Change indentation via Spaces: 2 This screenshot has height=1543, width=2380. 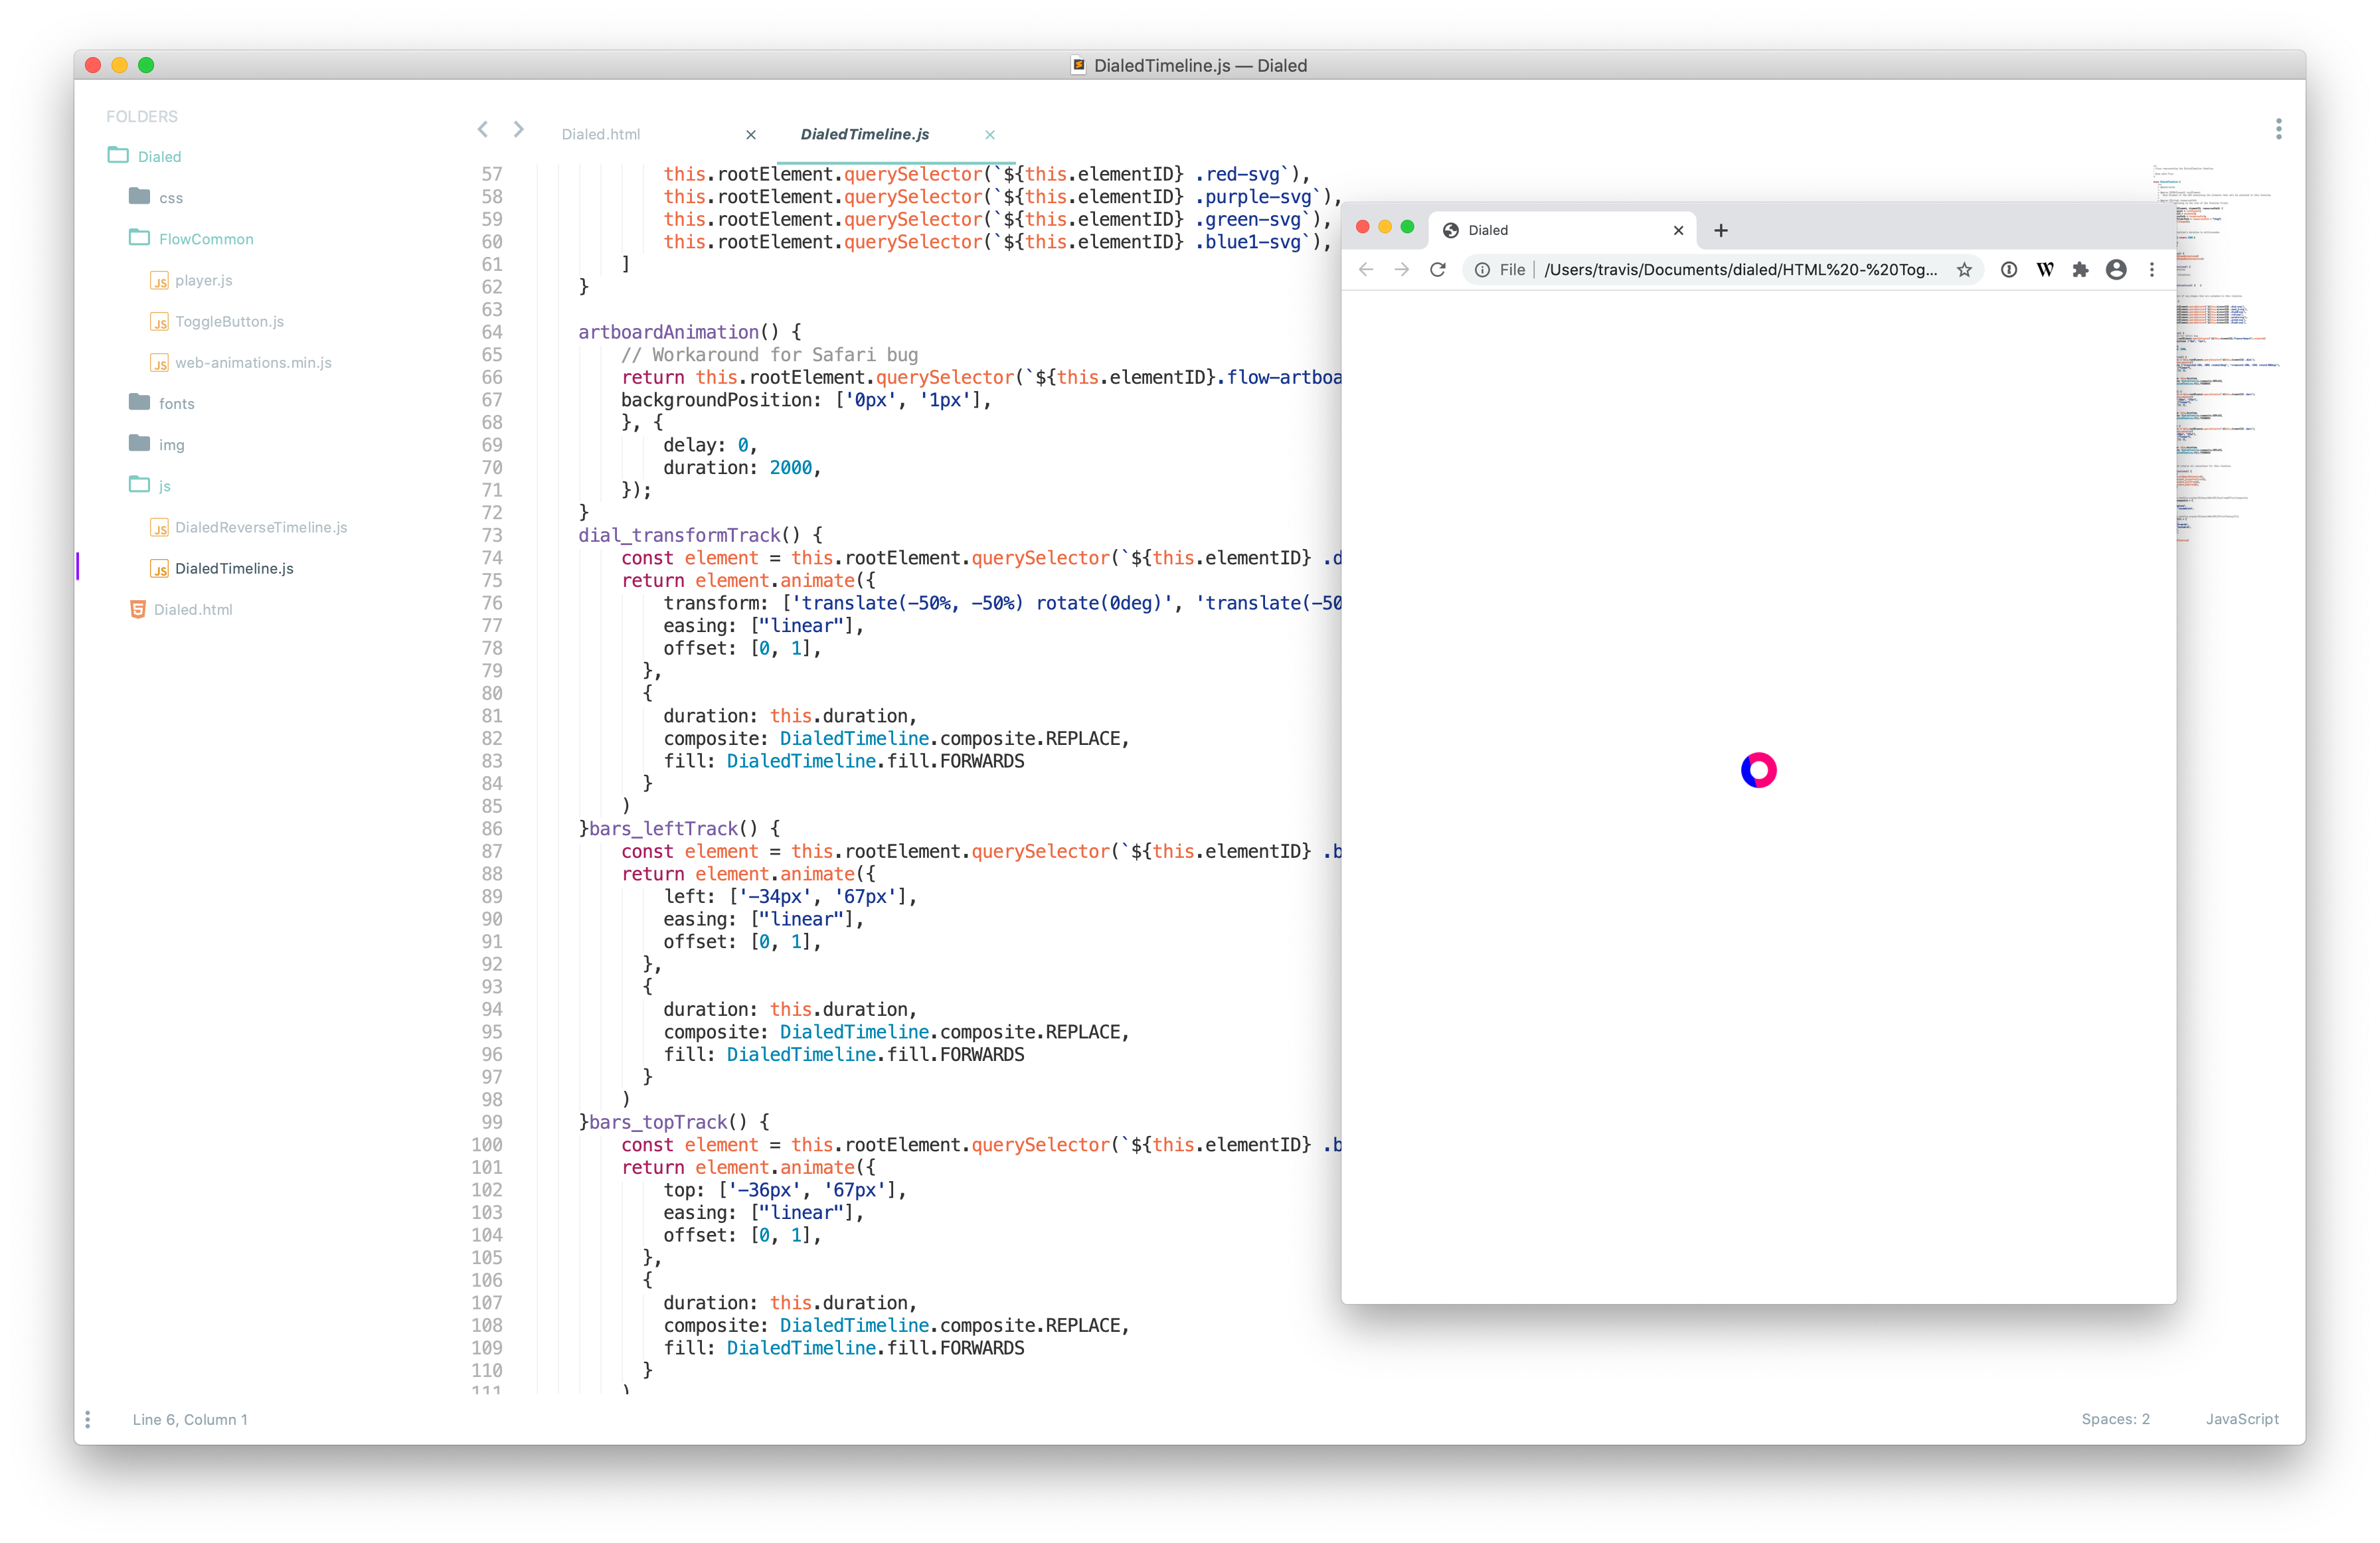click(2115, 1419)
